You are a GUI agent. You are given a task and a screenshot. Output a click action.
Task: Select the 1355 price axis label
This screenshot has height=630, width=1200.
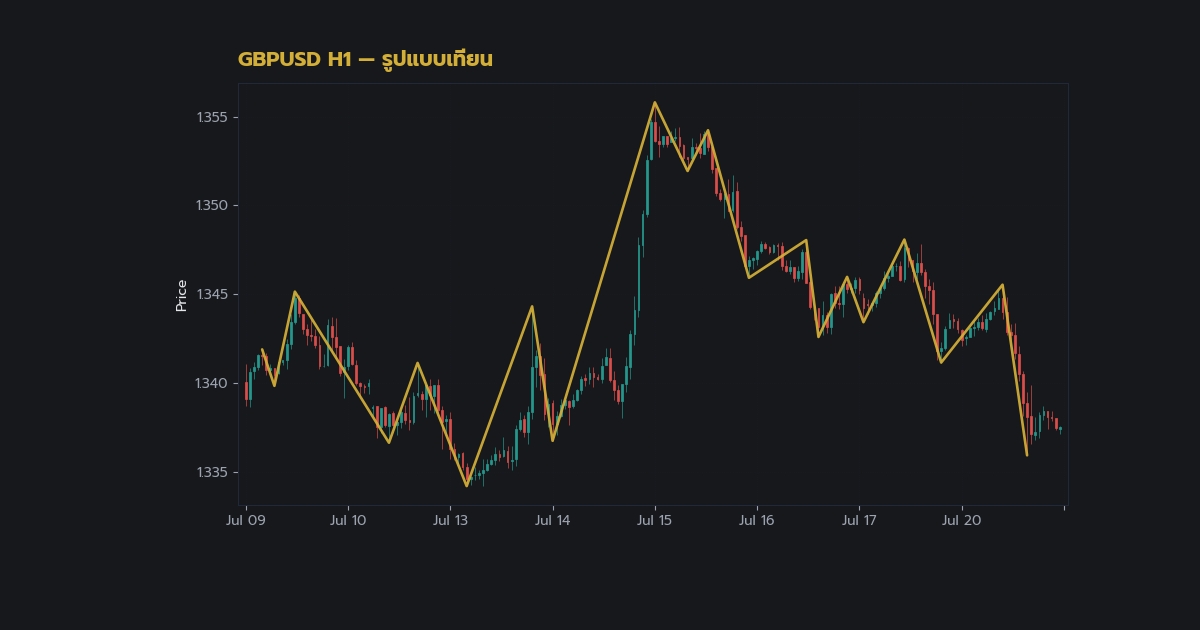point(211,117)
